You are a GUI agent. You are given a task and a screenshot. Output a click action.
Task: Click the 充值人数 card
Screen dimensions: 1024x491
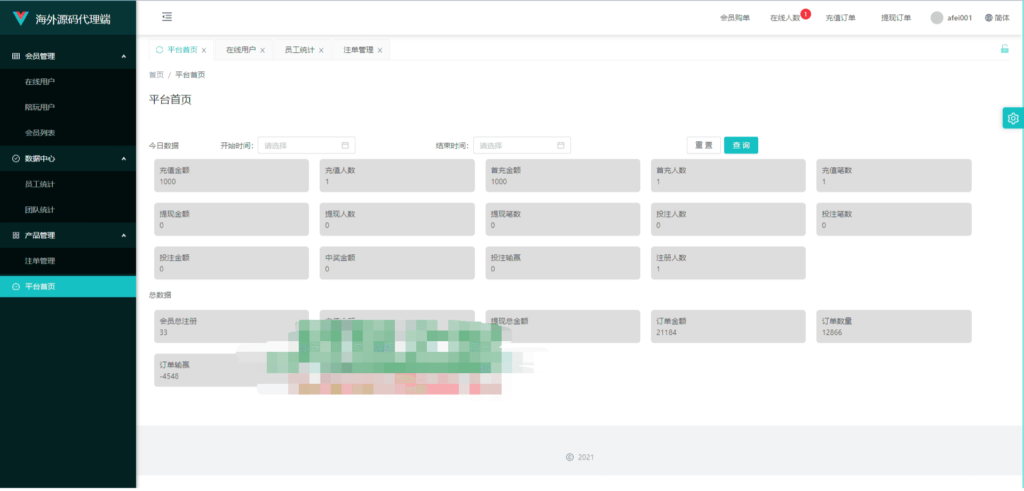pyautogui.click(x=397, y=176)
